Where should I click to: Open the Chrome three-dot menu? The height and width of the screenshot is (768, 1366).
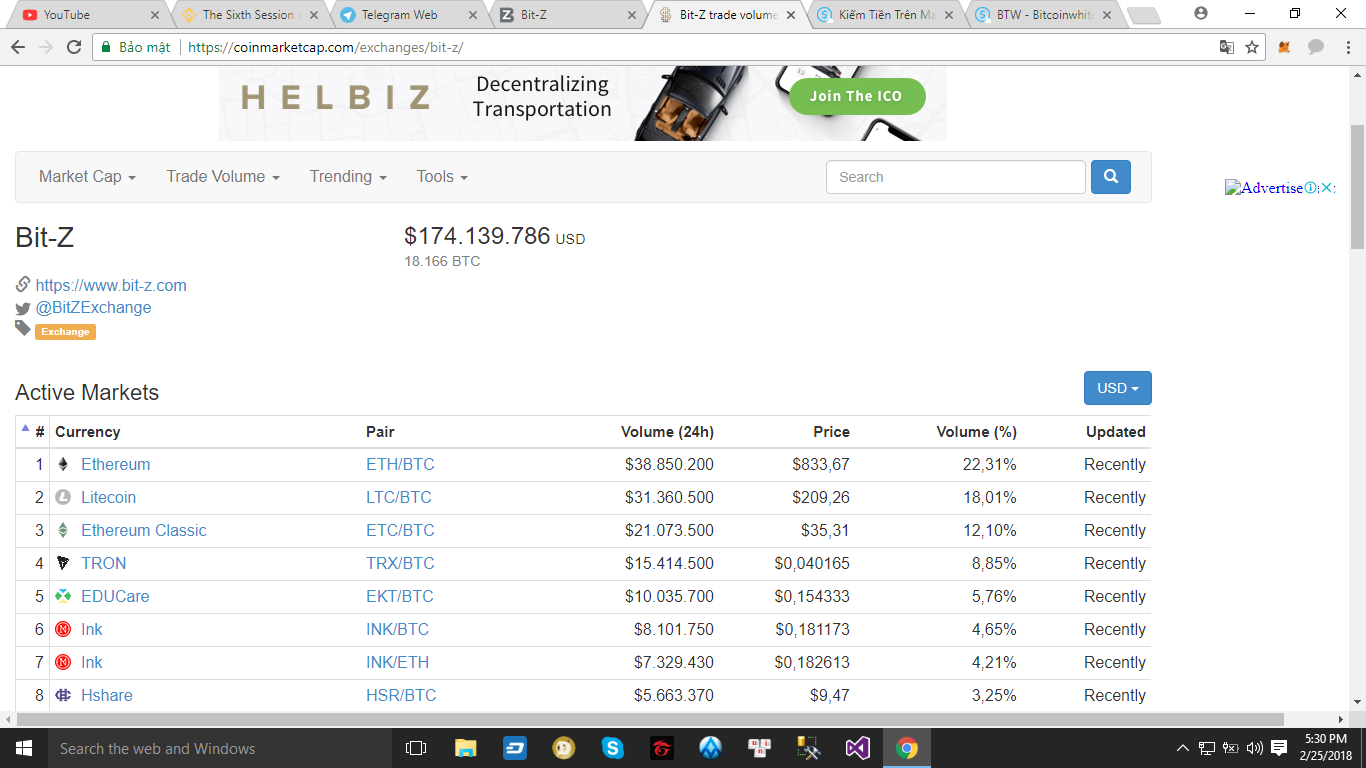1347,47
